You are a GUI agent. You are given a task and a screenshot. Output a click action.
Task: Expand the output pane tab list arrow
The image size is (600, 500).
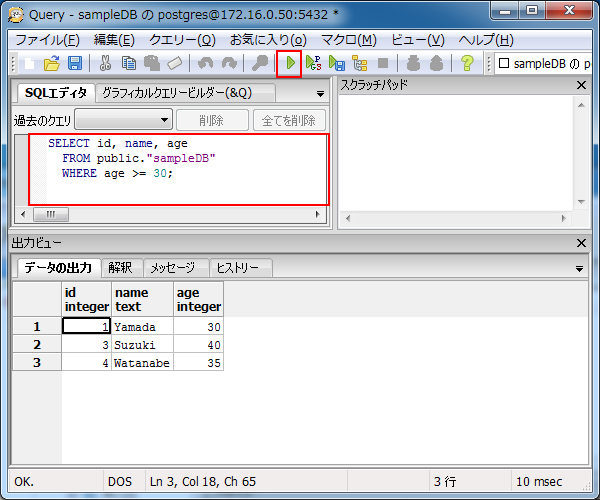[579, 269]
